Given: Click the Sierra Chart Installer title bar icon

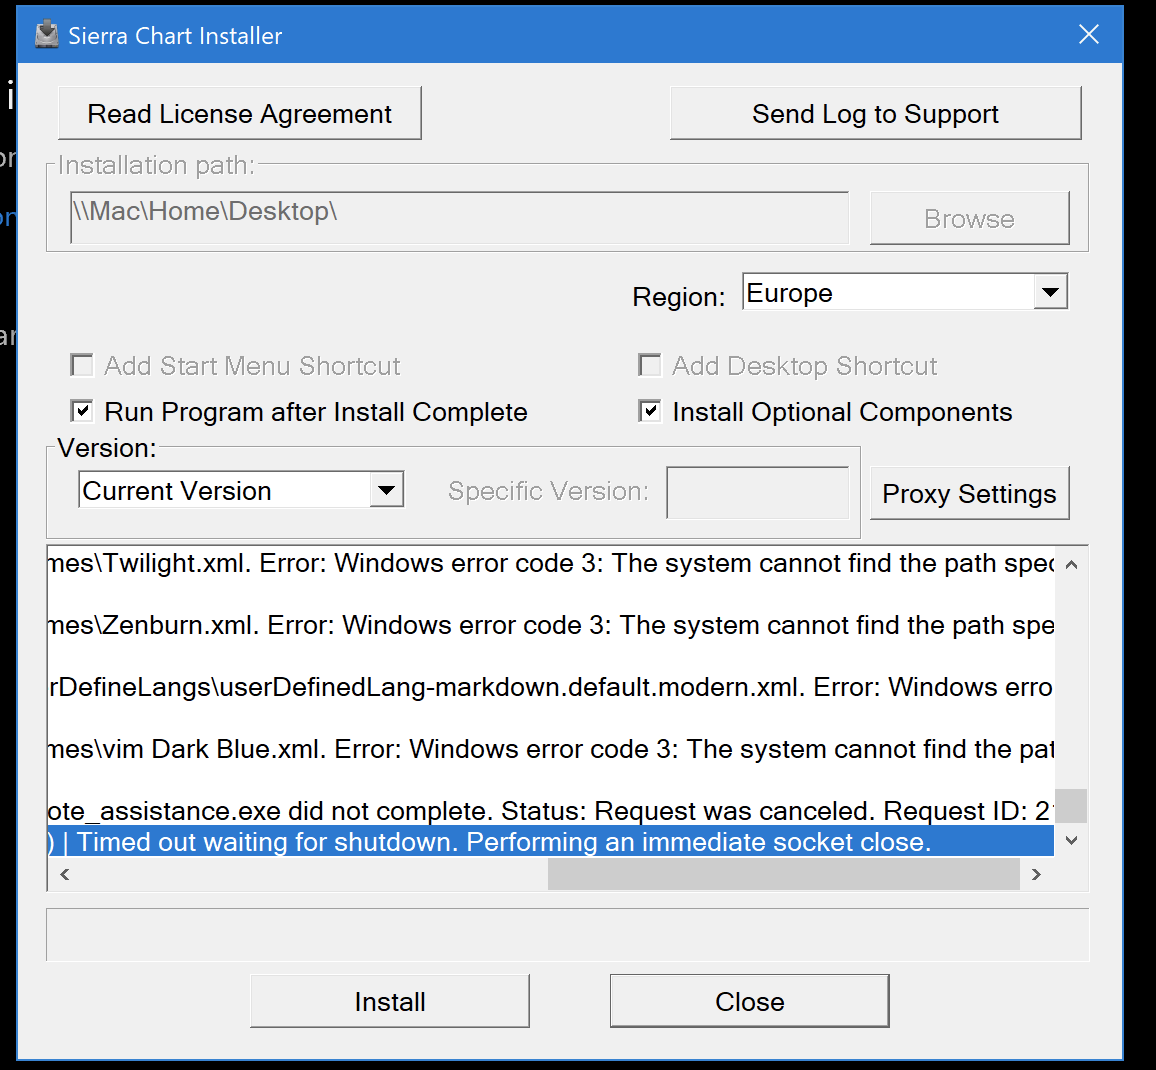Looking at the screenshot, I should pyautogui.click(x=46, y=35).
